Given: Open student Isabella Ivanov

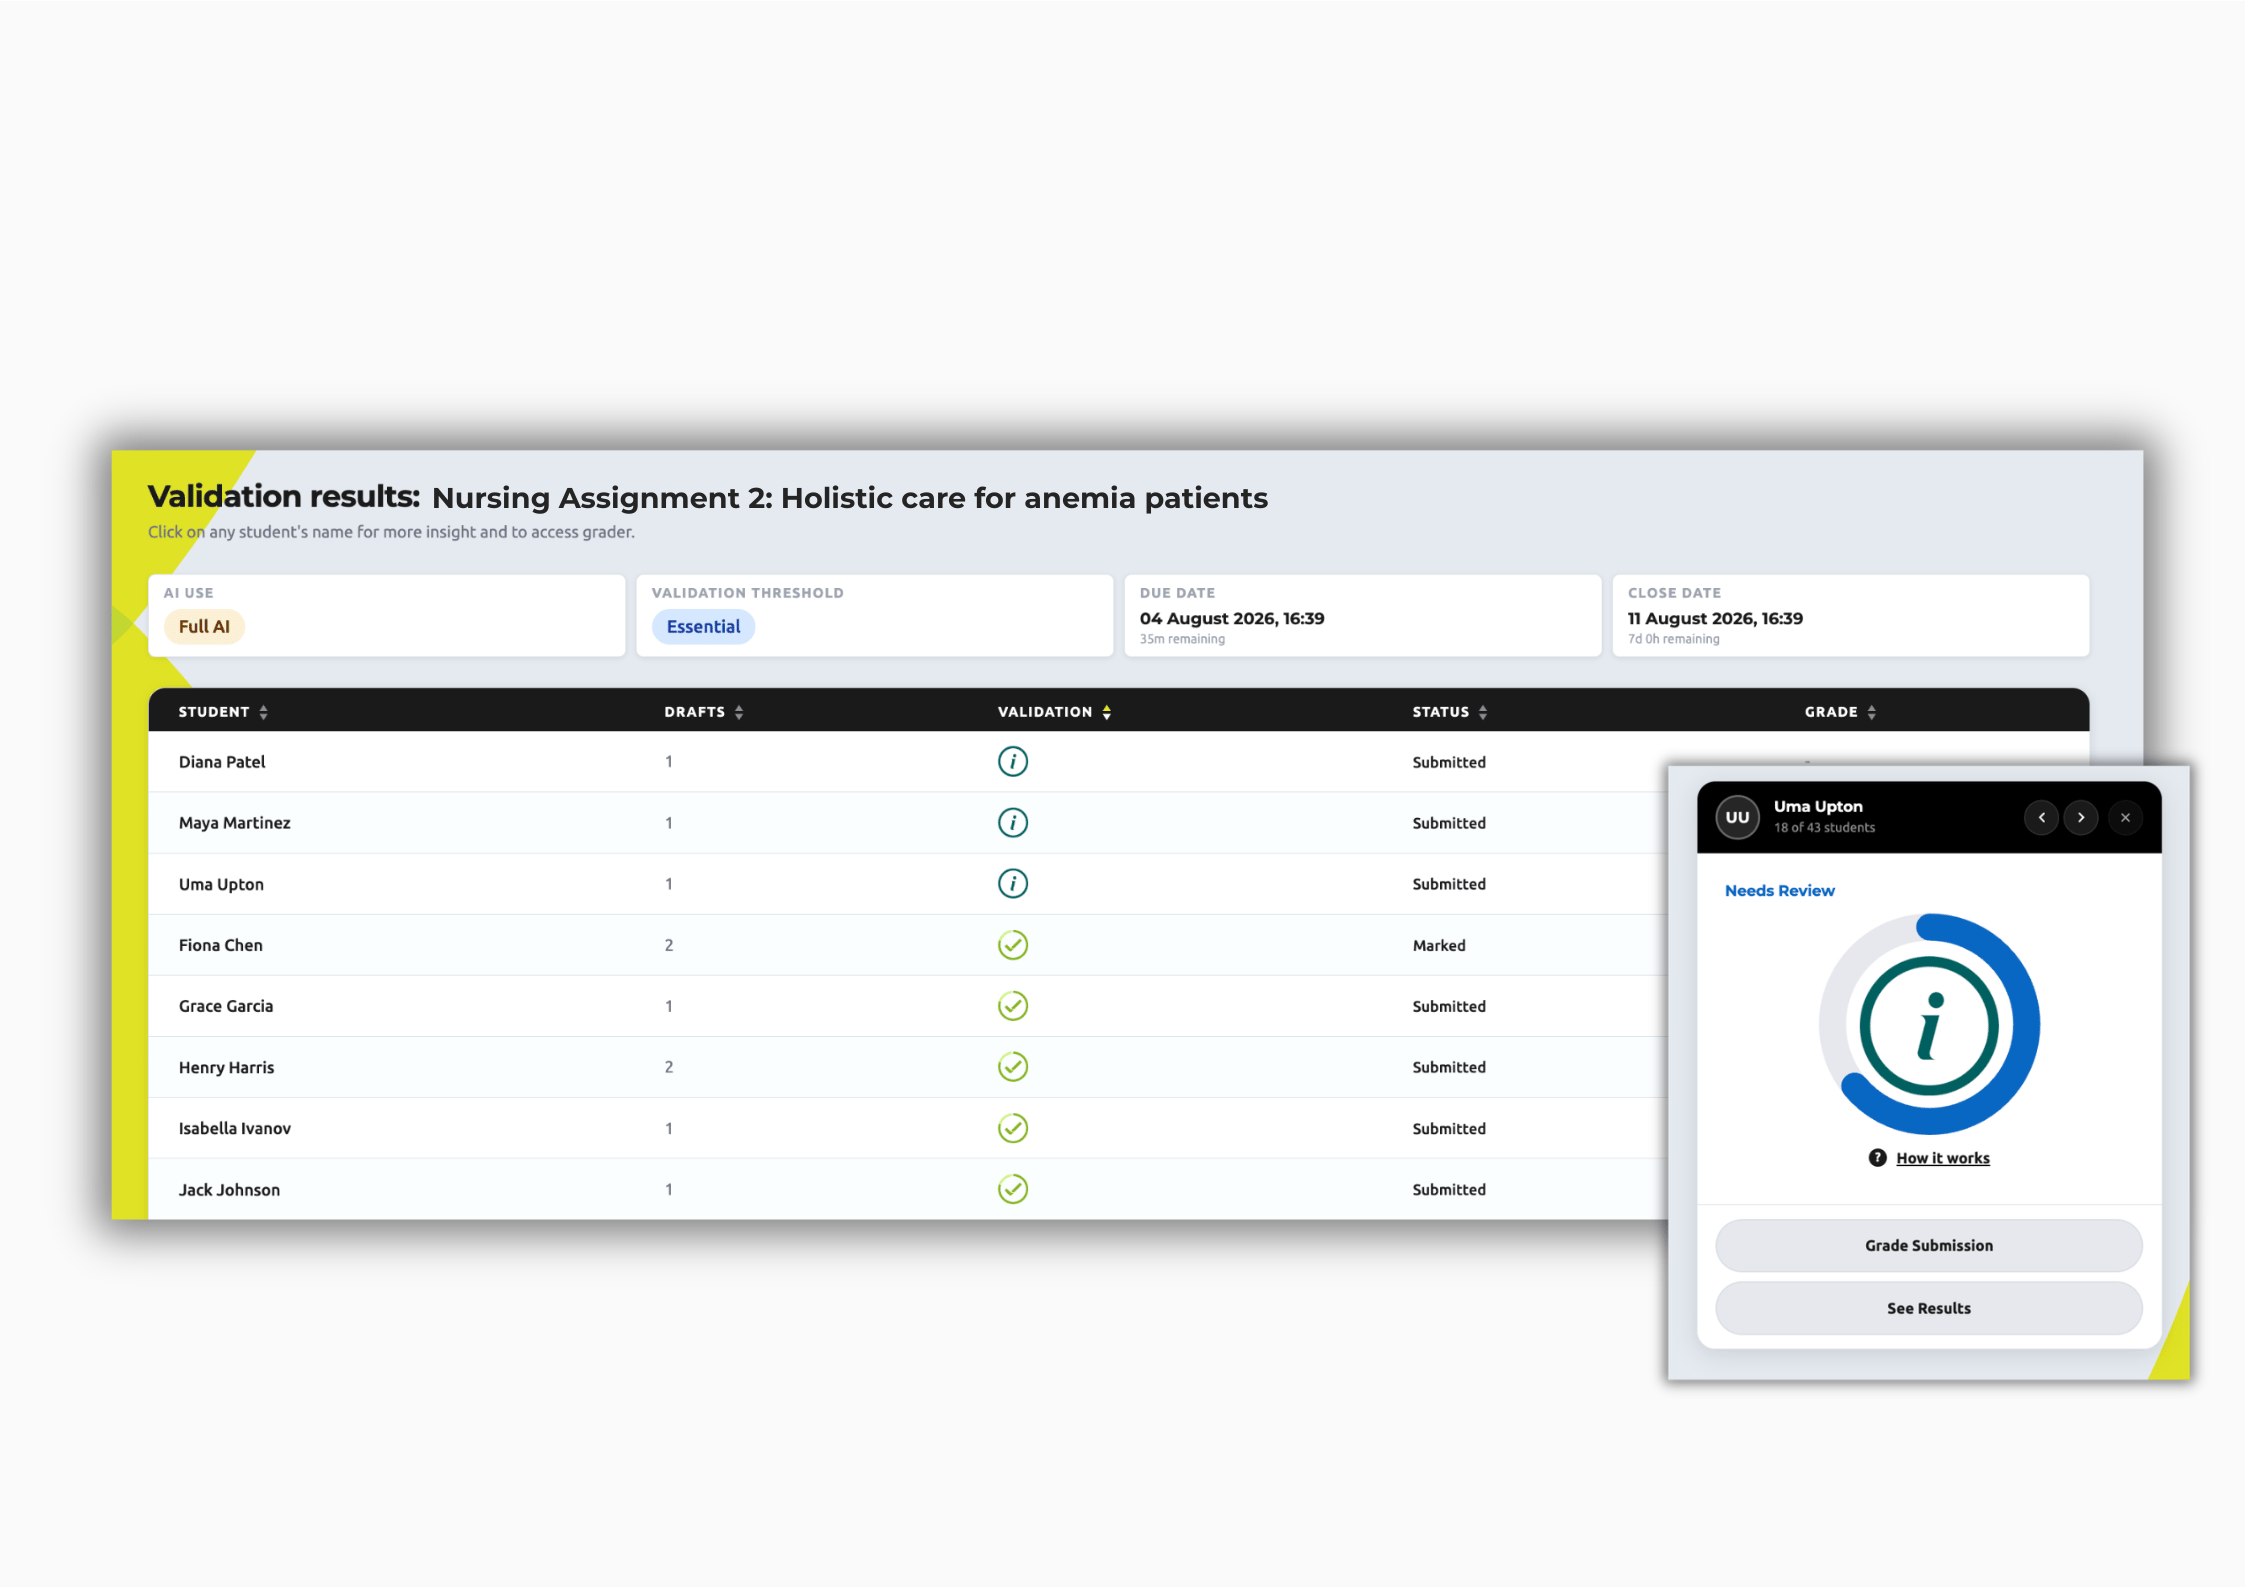Looking at the screenshot, I should coord(234,1128).
